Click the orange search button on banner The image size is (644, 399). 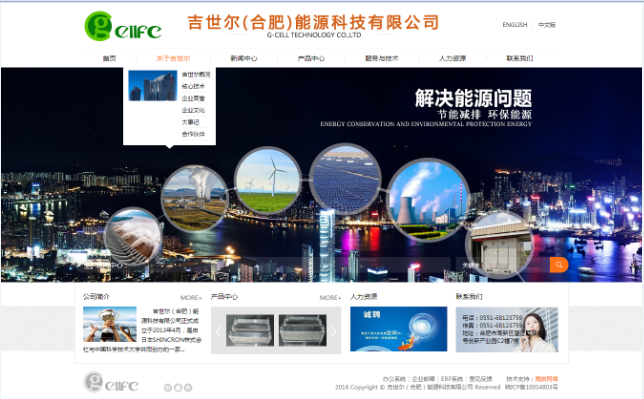[x=559, y=265]
